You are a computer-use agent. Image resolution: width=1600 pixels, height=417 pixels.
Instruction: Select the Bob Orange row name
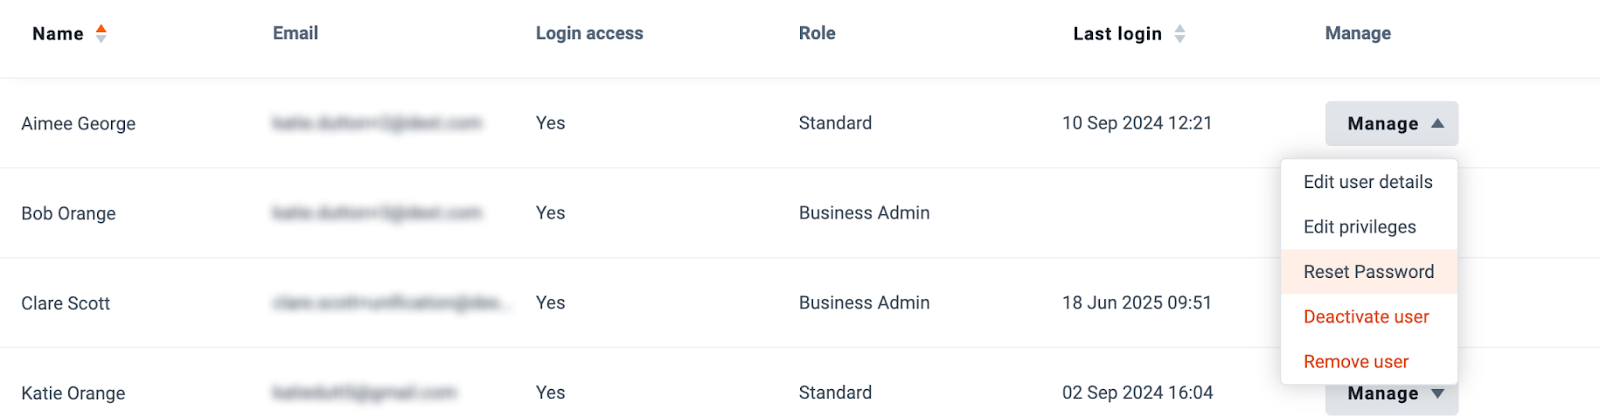[x=68, y=214]
